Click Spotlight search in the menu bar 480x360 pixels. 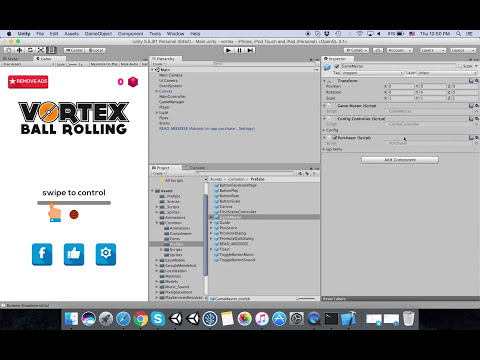pyautogui.click(x=459, y=34)
